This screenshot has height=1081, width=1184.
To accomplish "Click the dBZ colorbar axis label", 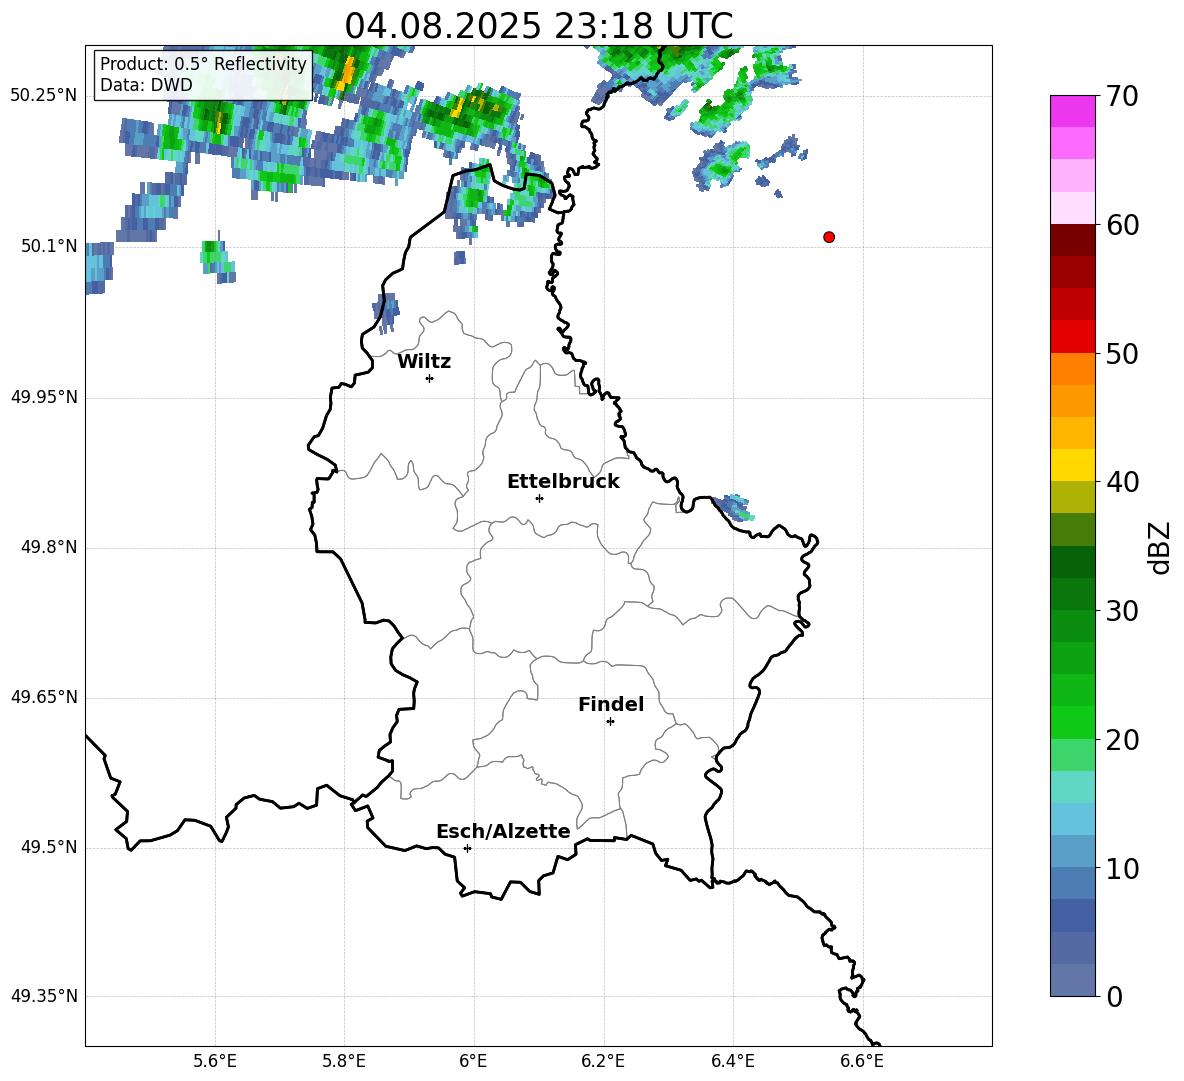I will pyautogui.click(x=1159, y=547).
